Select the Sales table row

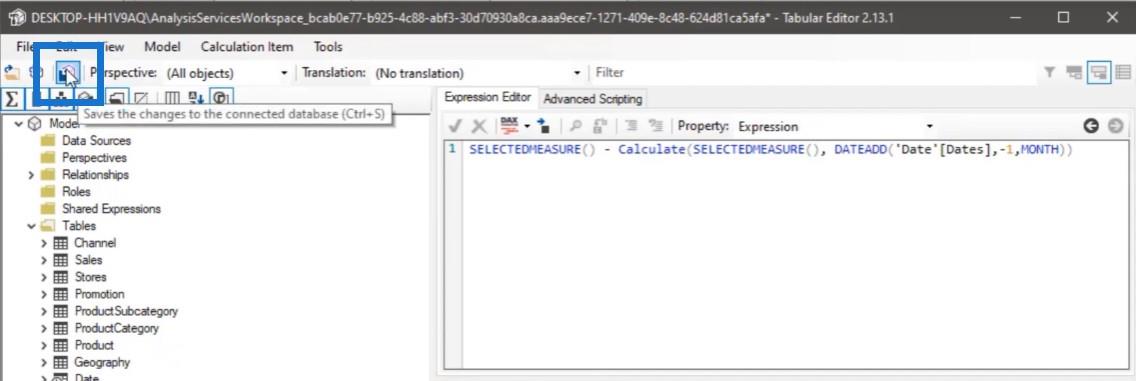(88, 260)
